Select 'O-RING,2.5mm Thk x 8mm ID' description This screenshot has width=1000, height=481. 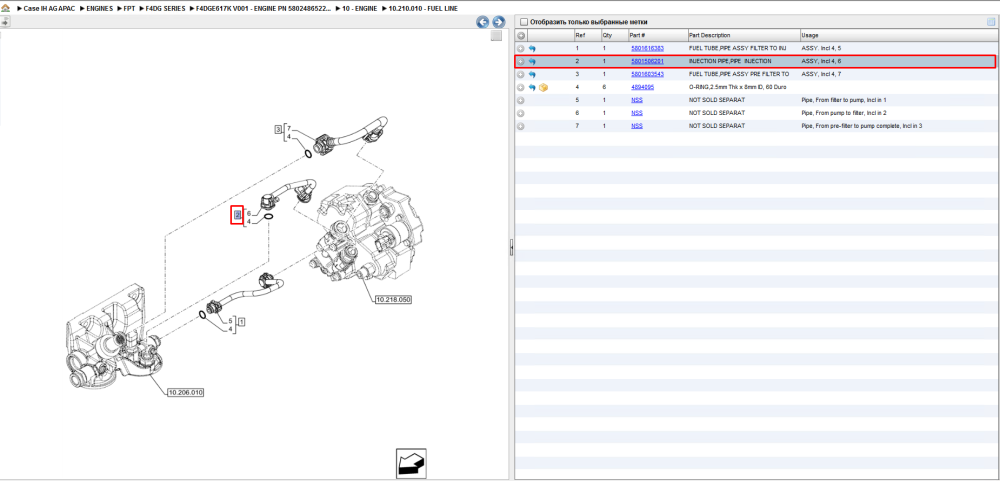pyautogui.click(x=738, y=87)
